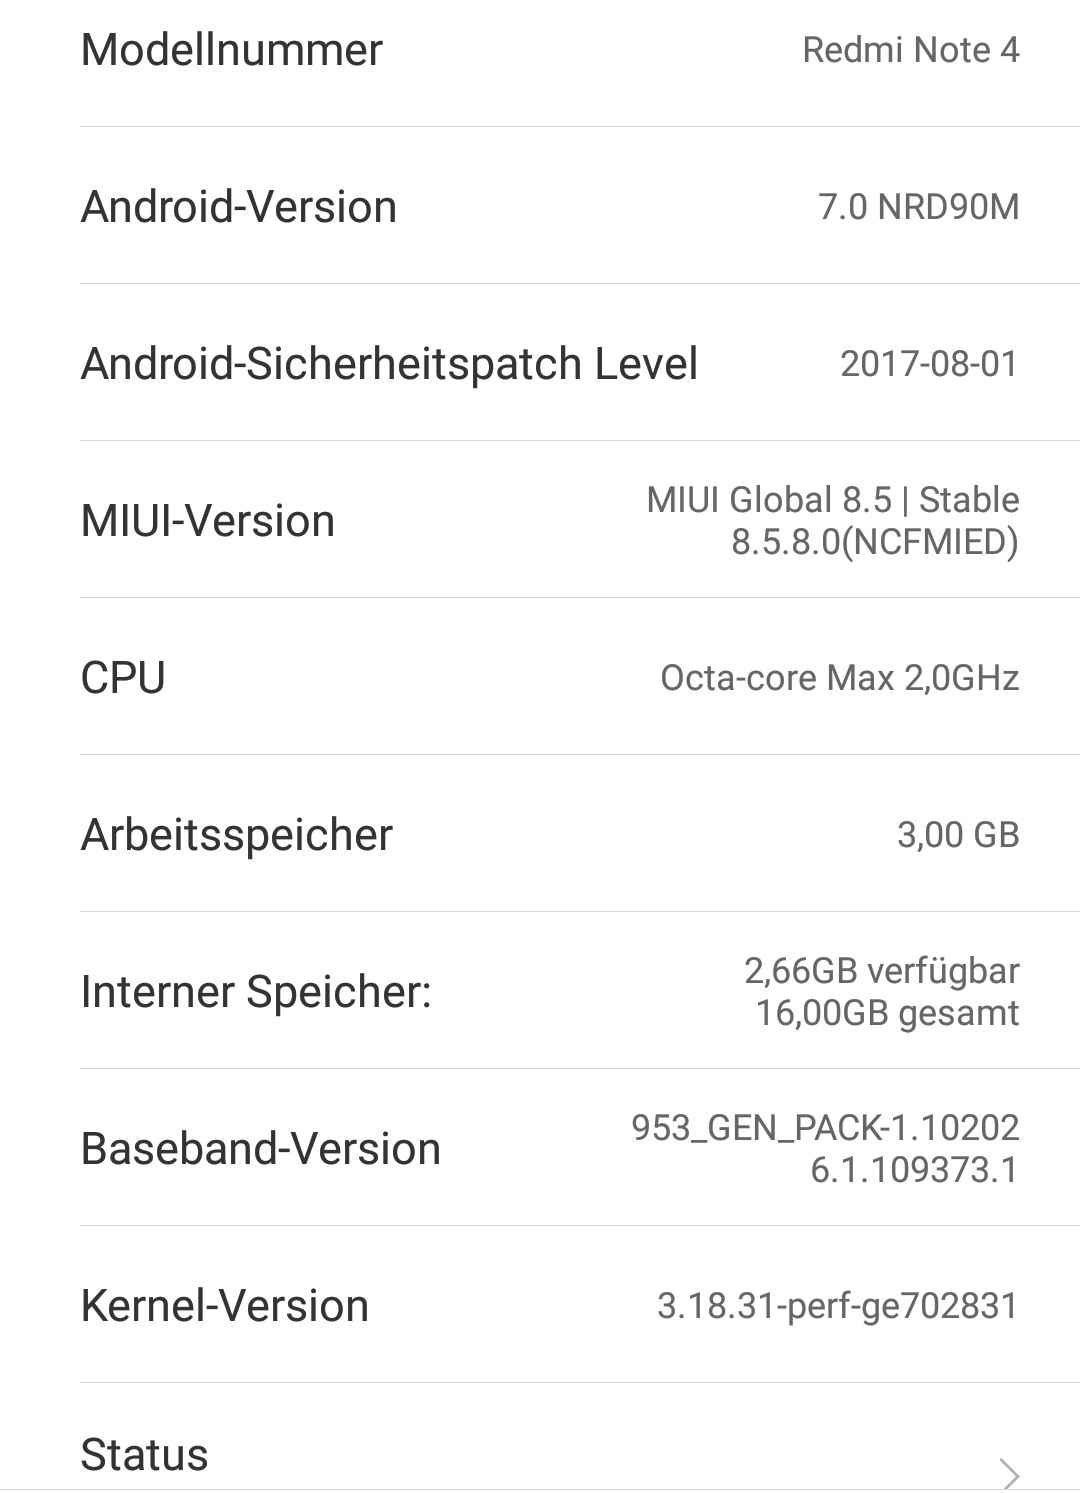Tap the Interner Speicher label
Image resolution: width=1080 pixels, height=1493 pixels.
pos(256,992)
